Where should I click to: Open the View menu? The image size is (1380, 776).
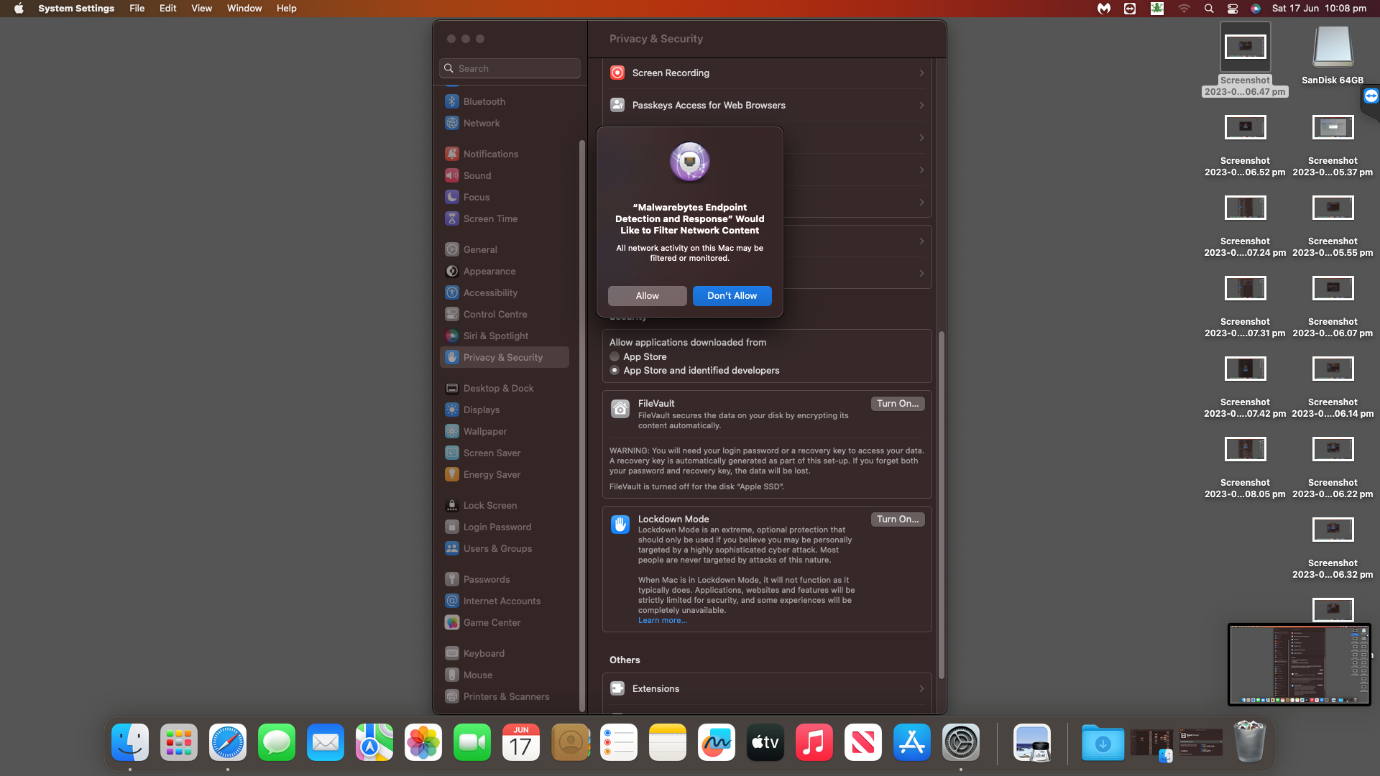(201, 8)
